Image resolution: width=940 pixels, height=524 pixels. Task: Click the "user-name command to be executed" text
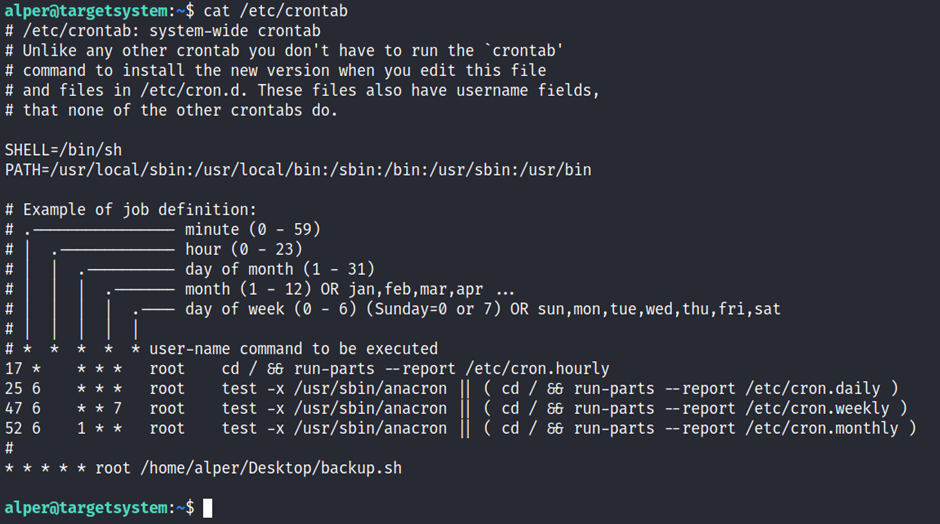pos(293,348)
